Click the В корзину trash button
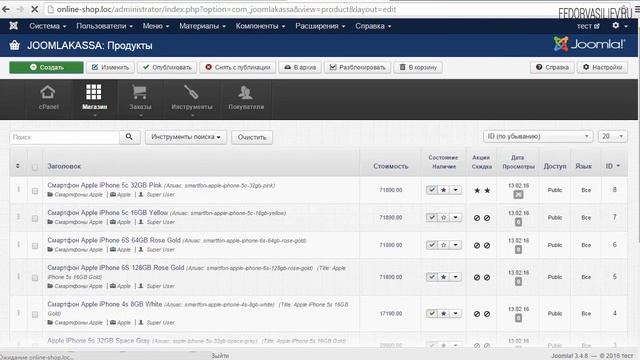This screenshot has width=640, height=360. (418, 67)
